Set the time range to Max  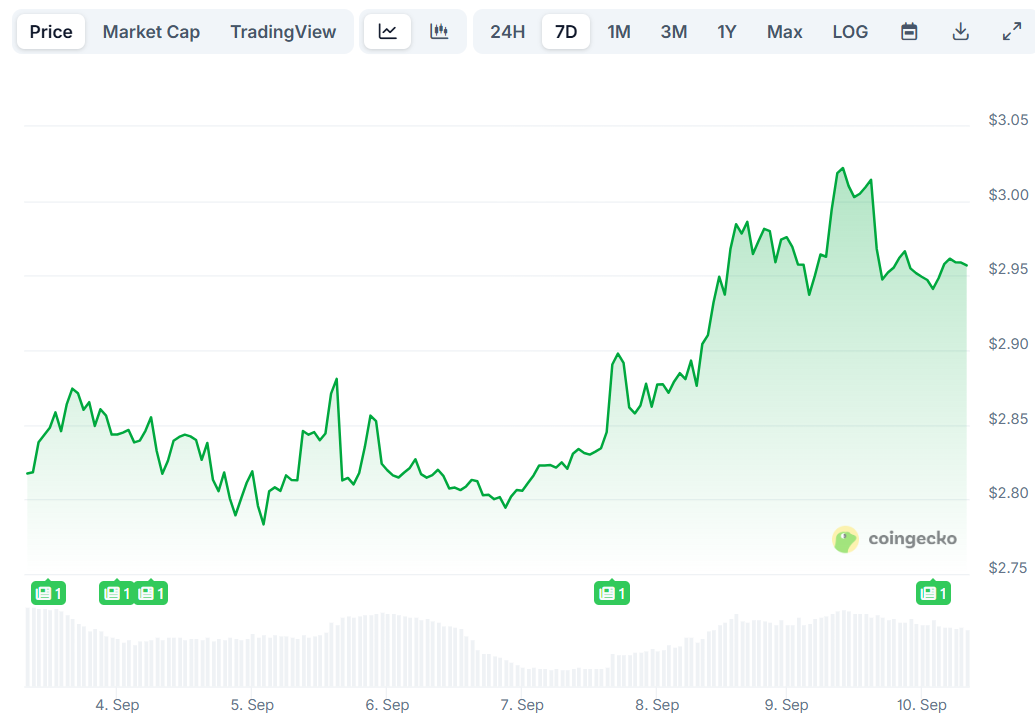[x=784, y=32]
